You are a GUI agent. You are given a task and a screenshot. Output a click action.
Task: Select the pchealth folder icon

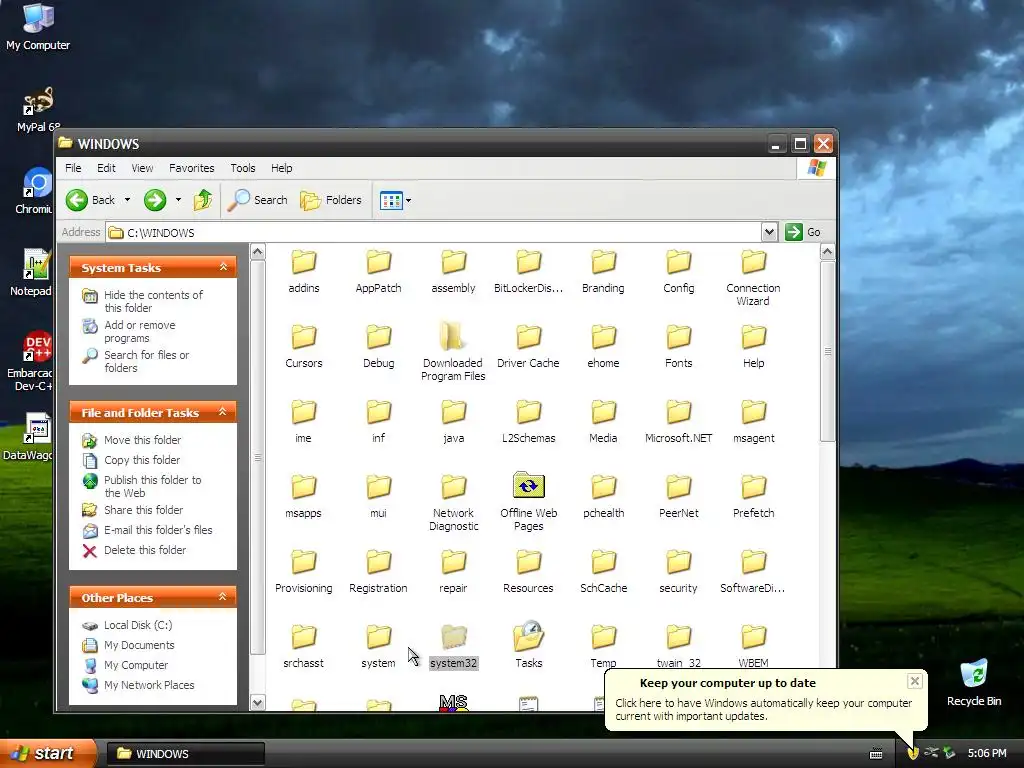click(x=603, y=487)
